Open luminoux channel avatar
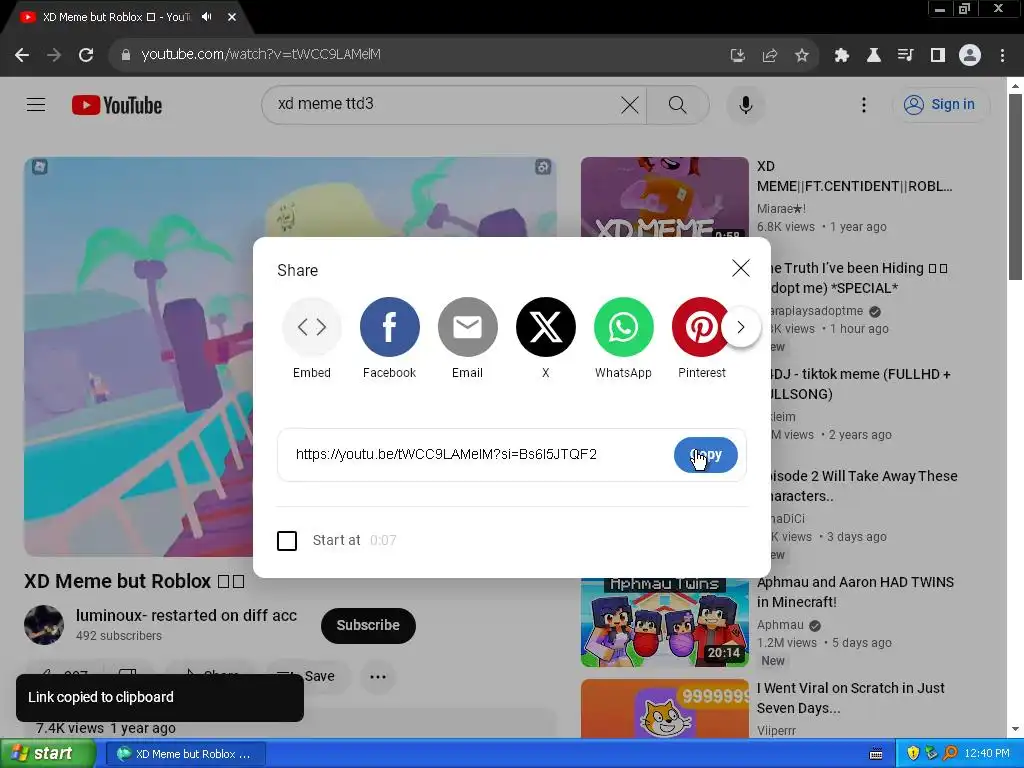Image resolution: width=1024 pixels, height=768 pixels. (44, 625)
